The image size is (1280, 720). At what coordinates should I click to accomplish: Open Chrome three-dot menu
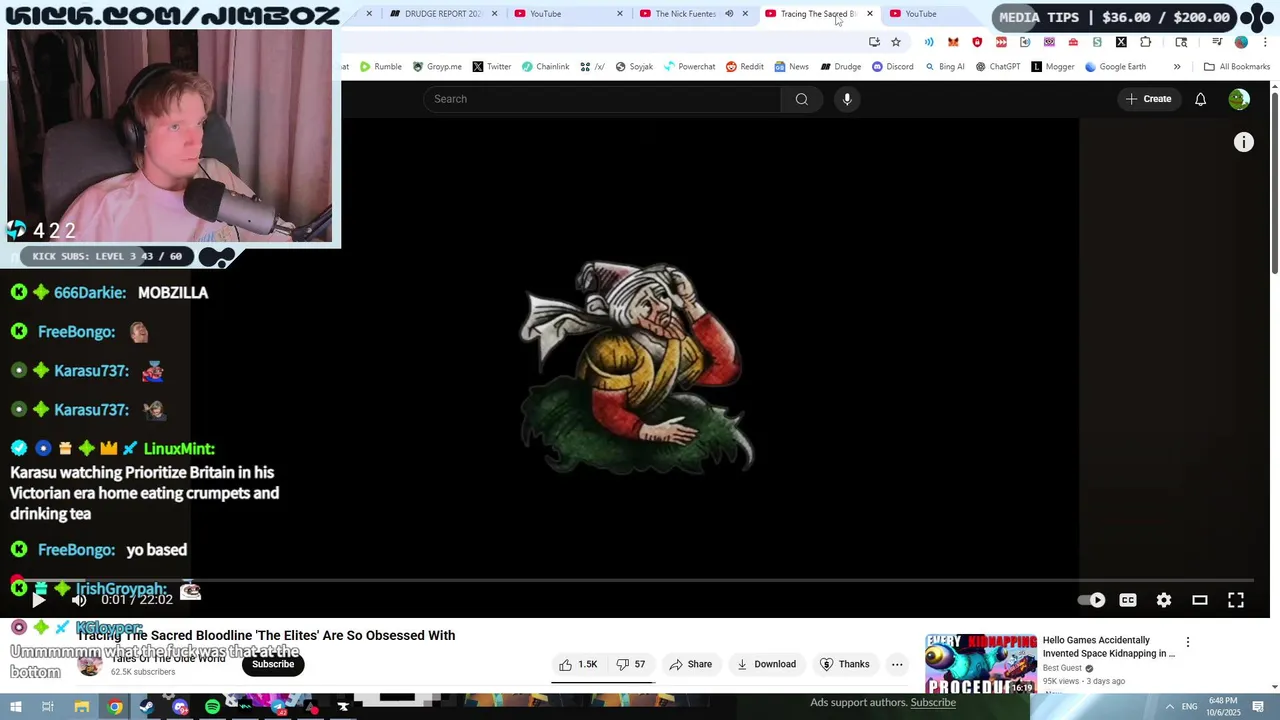point(1265,42)
